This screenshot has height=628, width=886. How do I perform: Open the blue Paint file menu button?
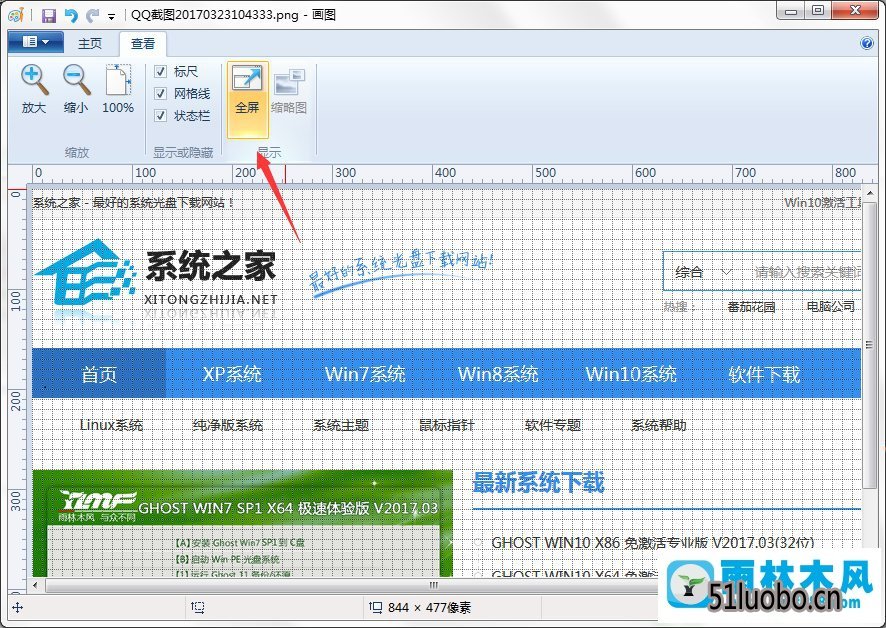[35, 42]
